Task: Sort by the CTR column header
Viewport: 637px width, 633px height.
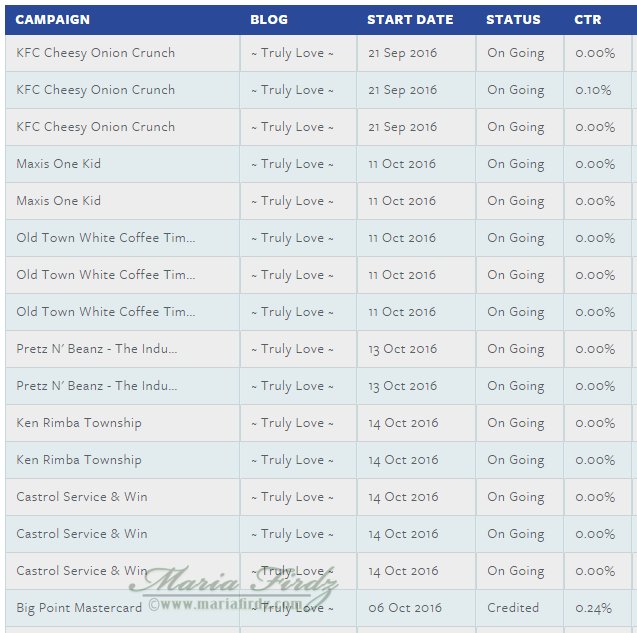Action: 587,20
